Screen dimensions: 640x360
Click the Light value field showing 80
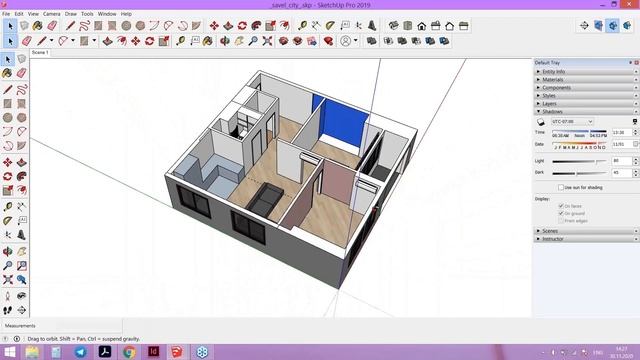point(622,161)
